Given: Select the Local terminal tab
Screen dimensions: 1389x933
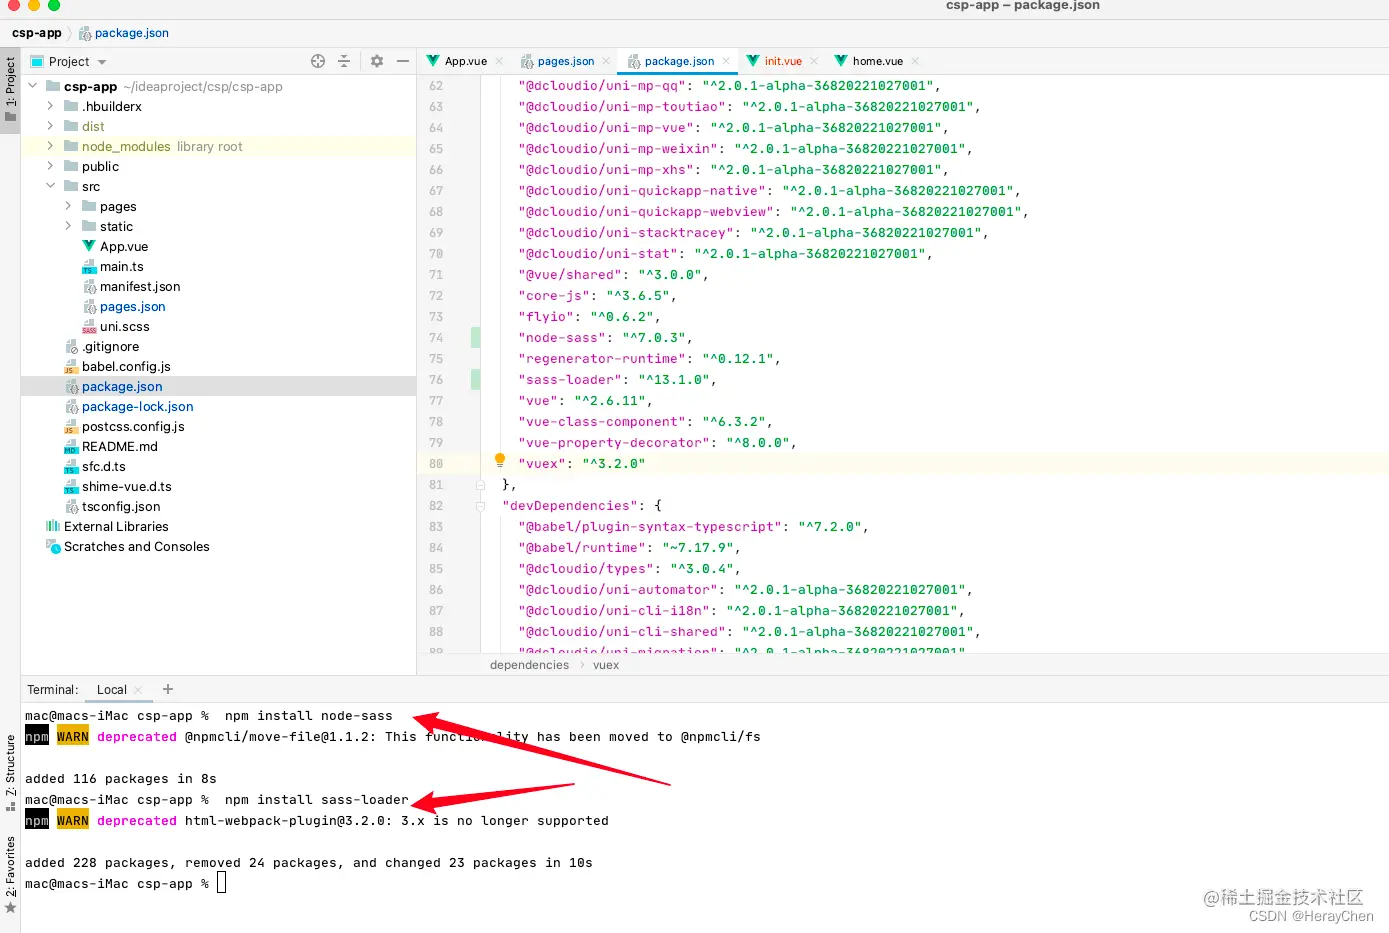Looking at the screenshot, I should [x=111, y=690].
